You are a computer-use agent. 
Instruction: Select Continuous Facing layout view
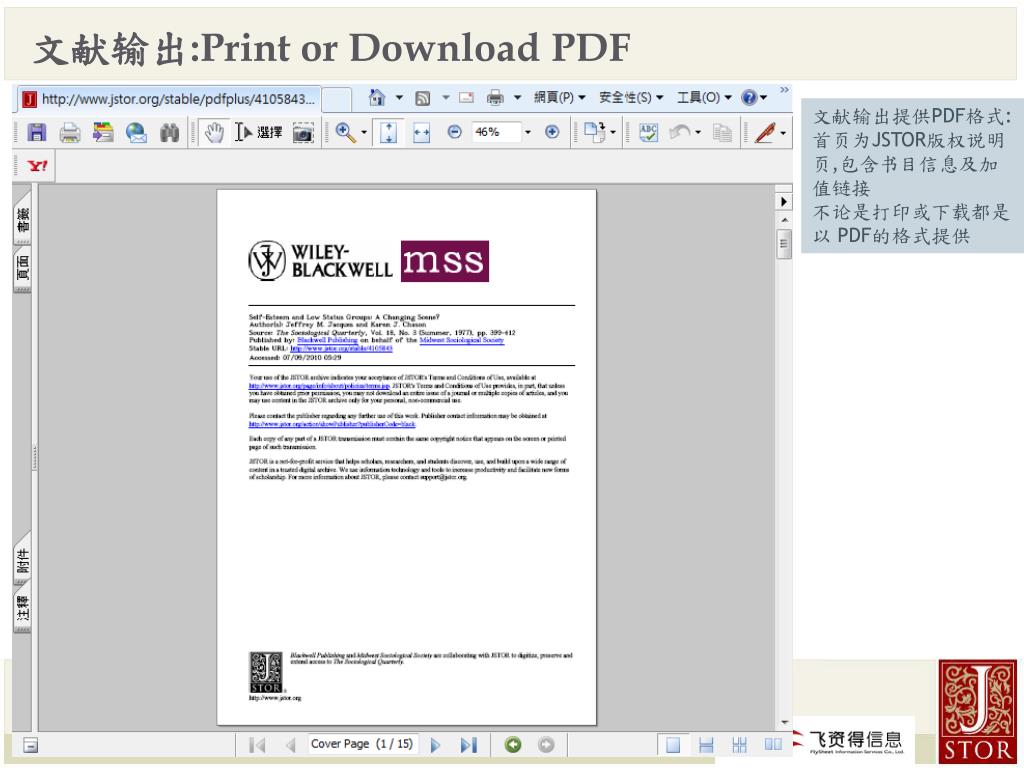(739, 744)
